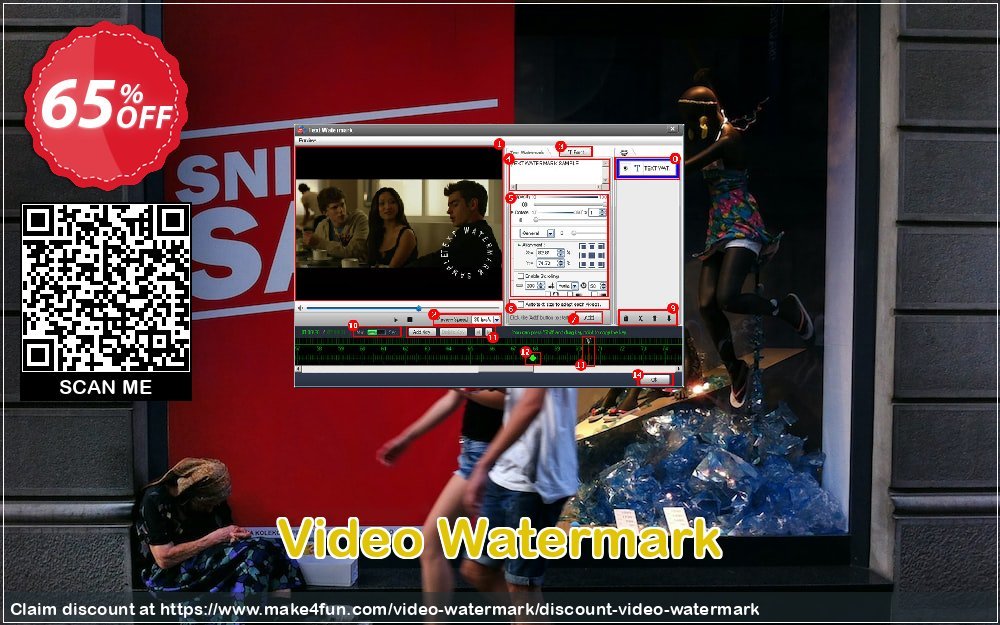This screenshot has width=1000, height=625.
Task: Click the T icon in TEXT WAT layer
Action: tap(637, 168)
